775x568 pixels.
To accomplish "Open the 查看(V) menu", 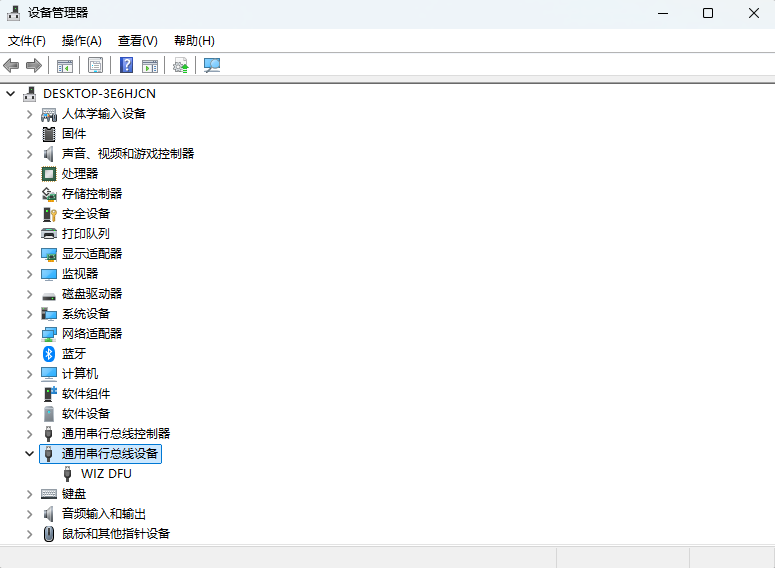I will click(137, 41).
